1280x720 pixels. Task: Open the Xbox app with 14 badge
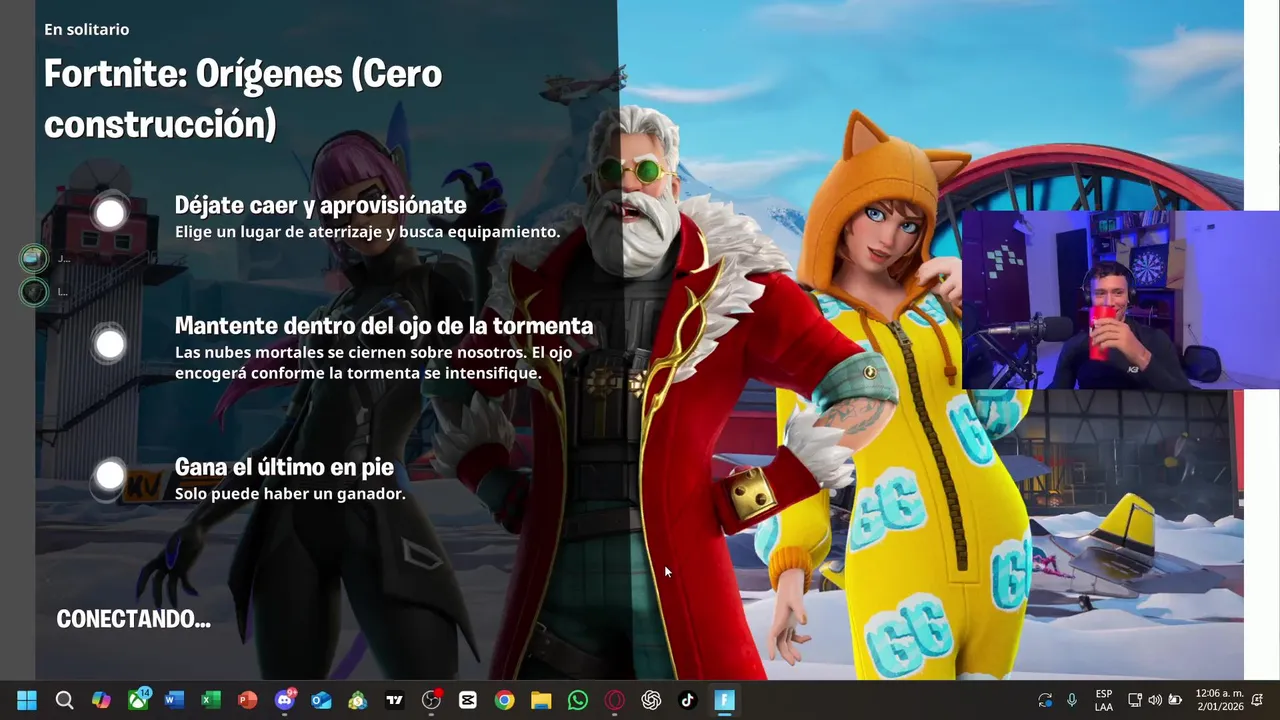click(139, 700)
